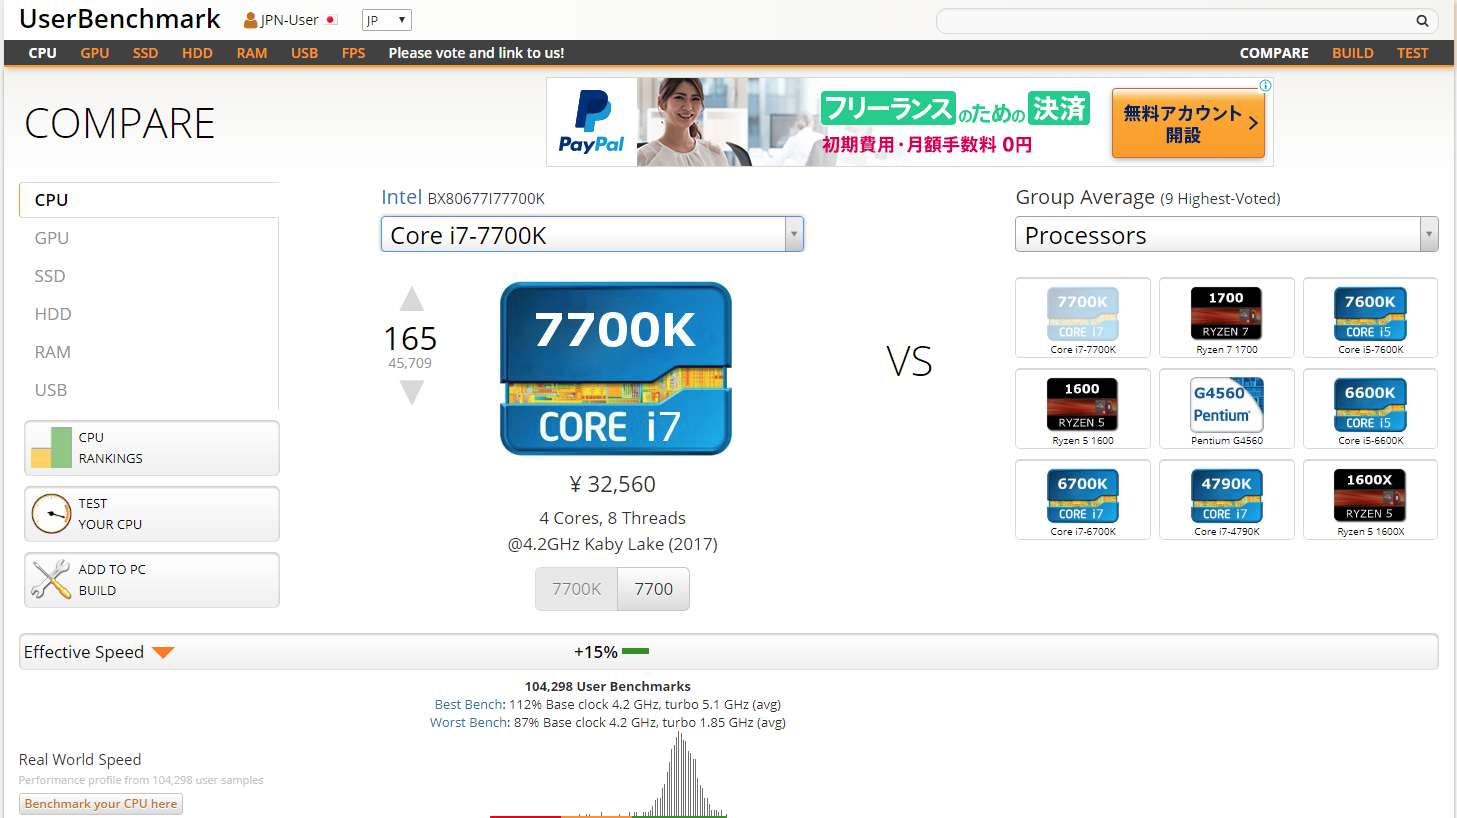Open the GPU menu in top navigation
1457x818 pixels.
(x=95, y=53)
